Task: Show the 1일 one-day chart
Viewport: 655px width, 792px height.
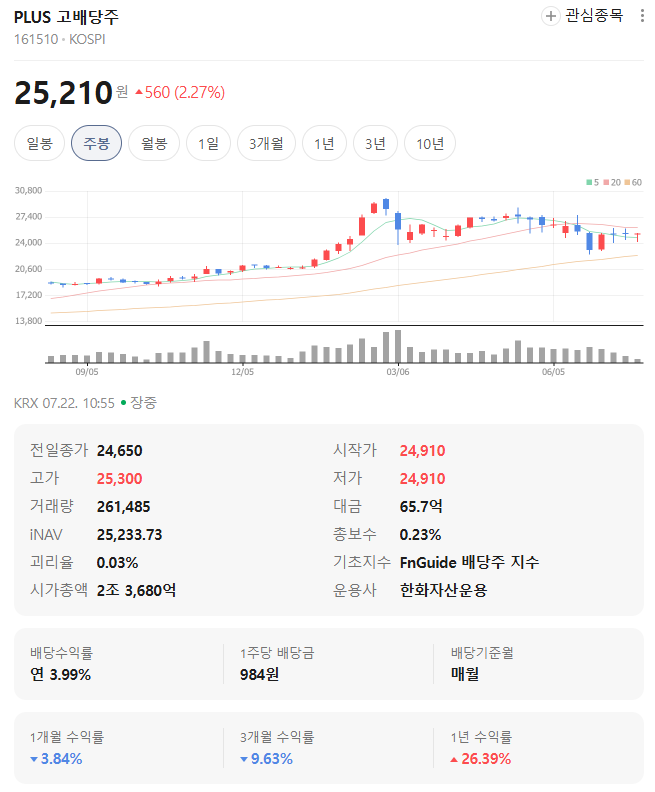Action: 209,143
